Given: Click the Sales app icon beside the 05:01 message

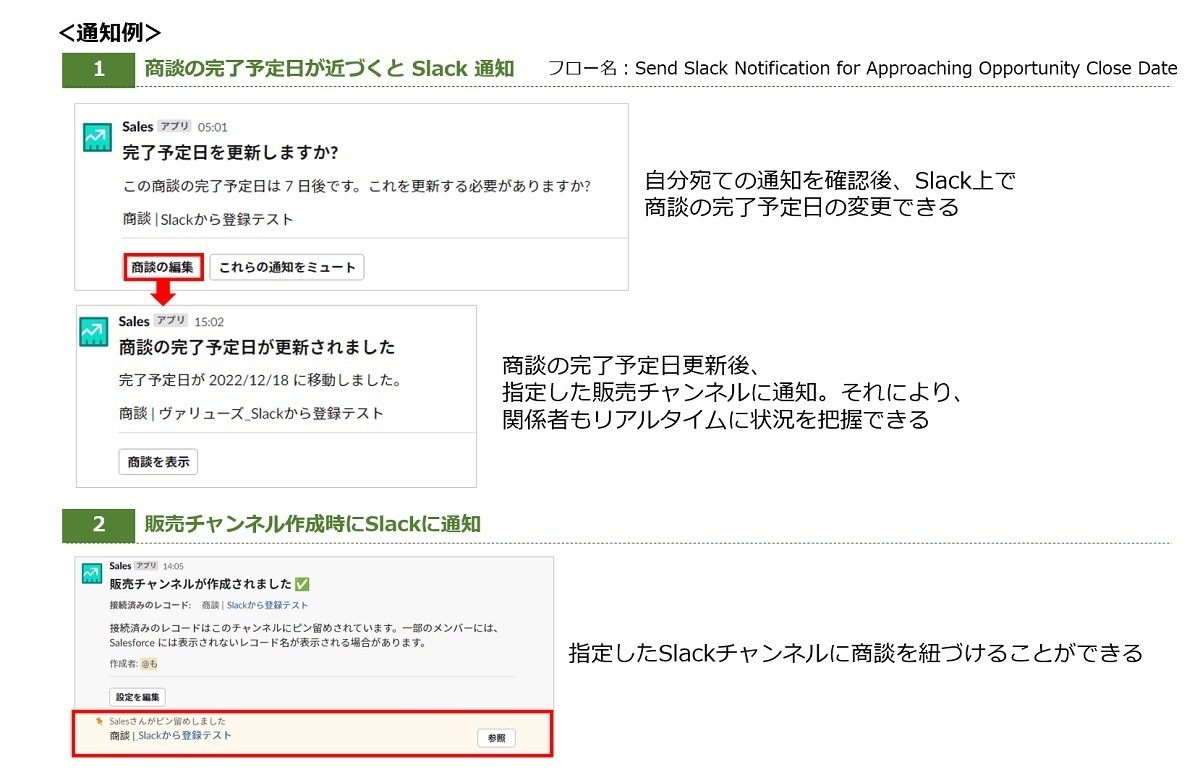Looking at the screenshot, I should [97, 139].
